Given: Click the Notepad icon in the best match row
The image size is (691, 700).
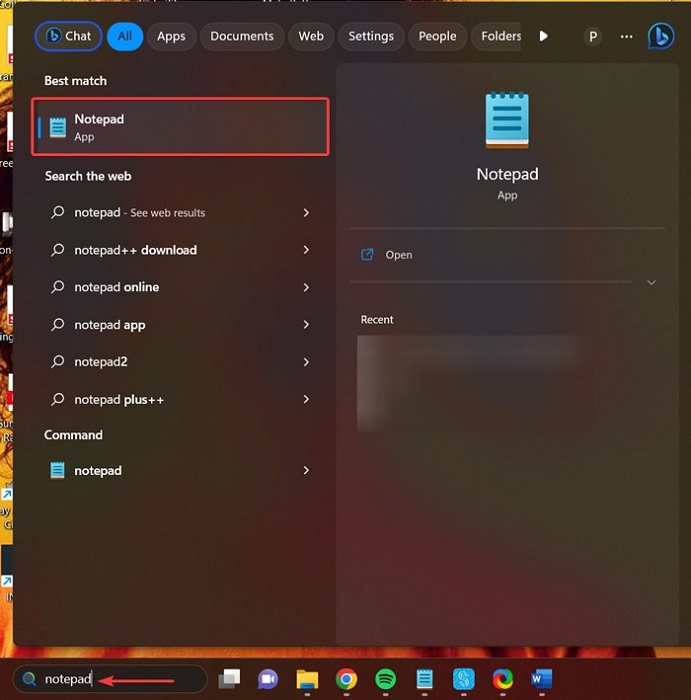Looking at the screenshot, I should [58, 127].
